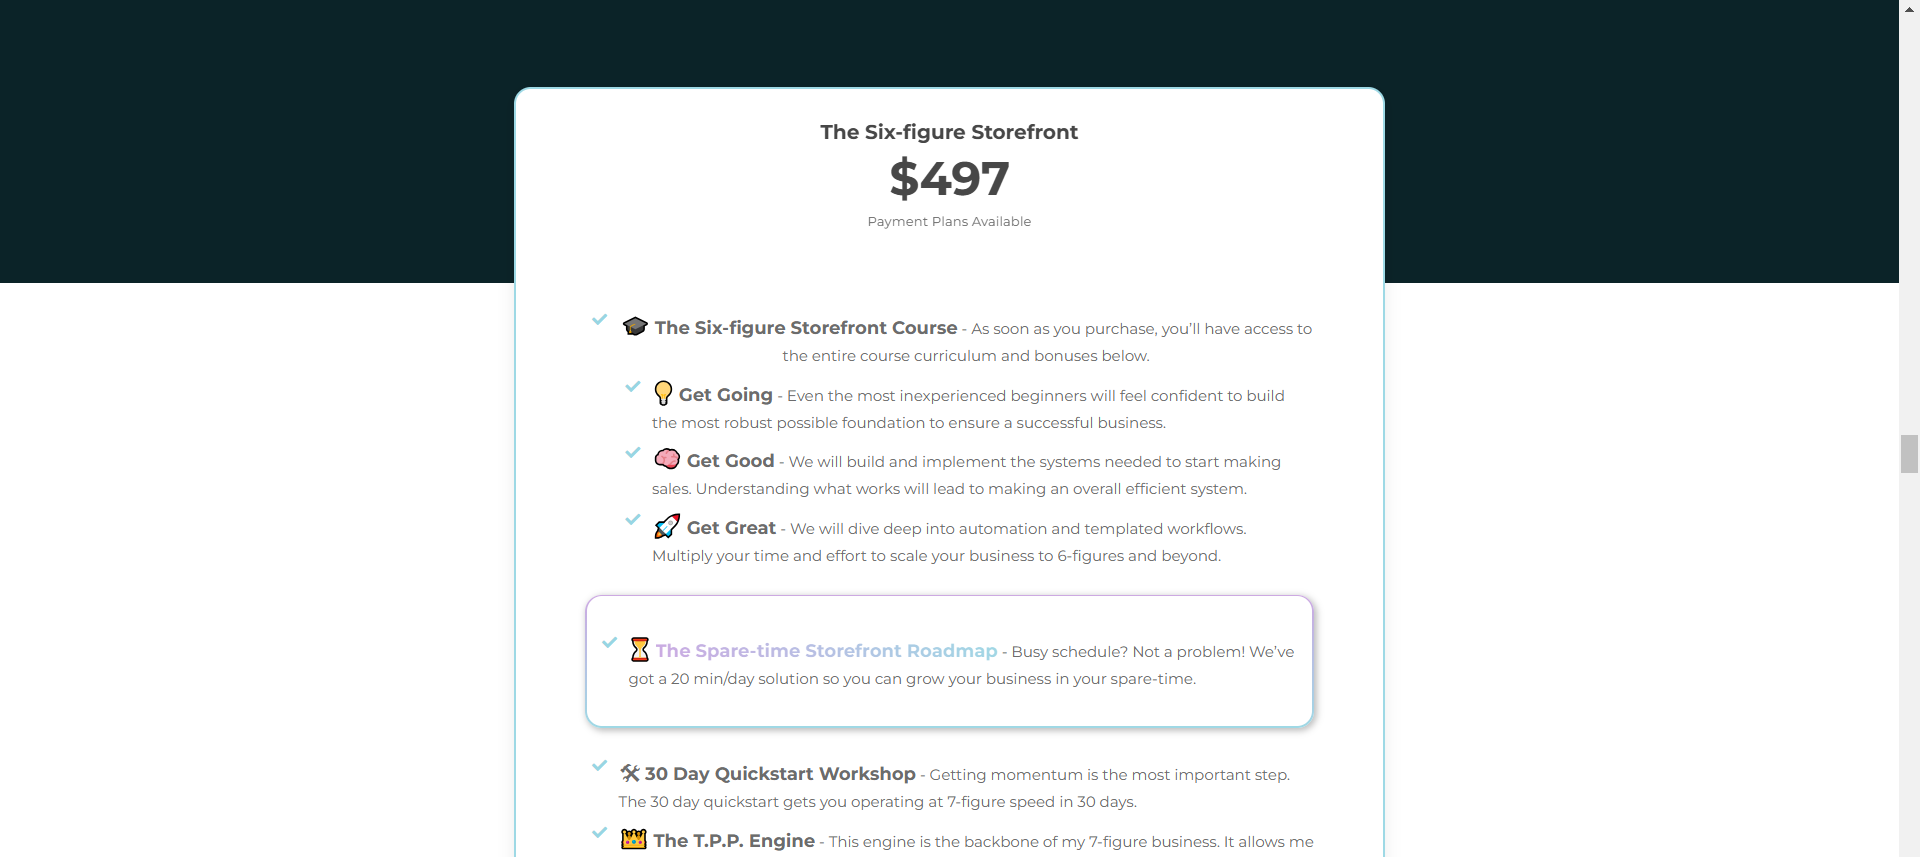The image size is (1920, 857).
Task: Click the crown icon beside T.P.P. Engine
Action: (x=634, y=839)
